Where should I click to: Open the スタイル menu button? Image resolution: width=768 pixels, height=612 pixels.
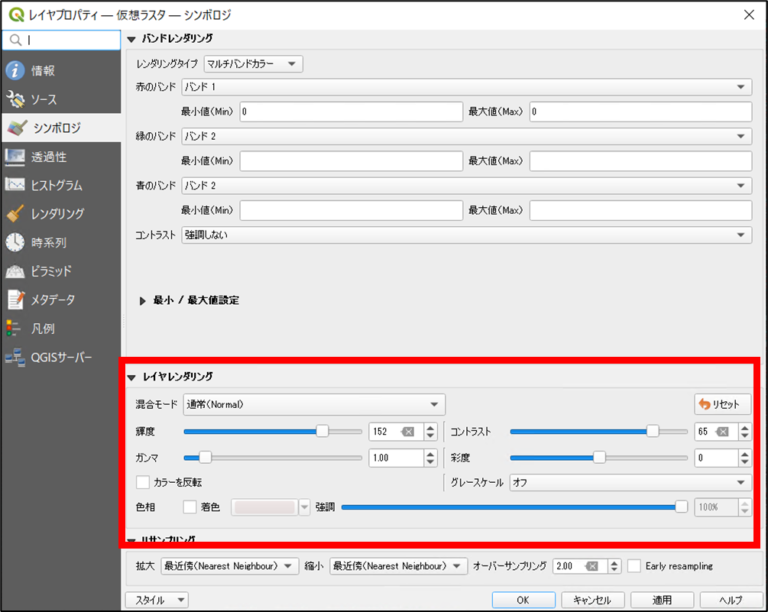coord(157,600)
